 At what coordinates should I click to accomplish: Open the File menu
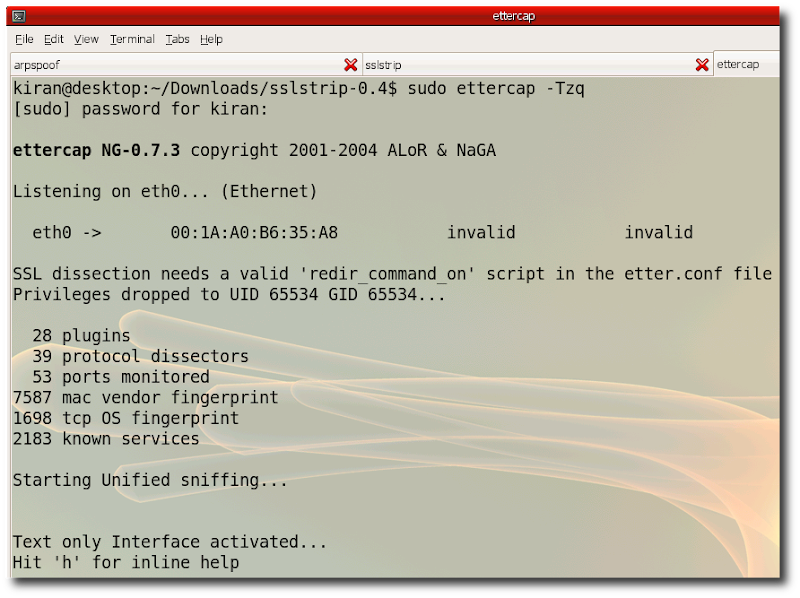click(x=23, y=39)
